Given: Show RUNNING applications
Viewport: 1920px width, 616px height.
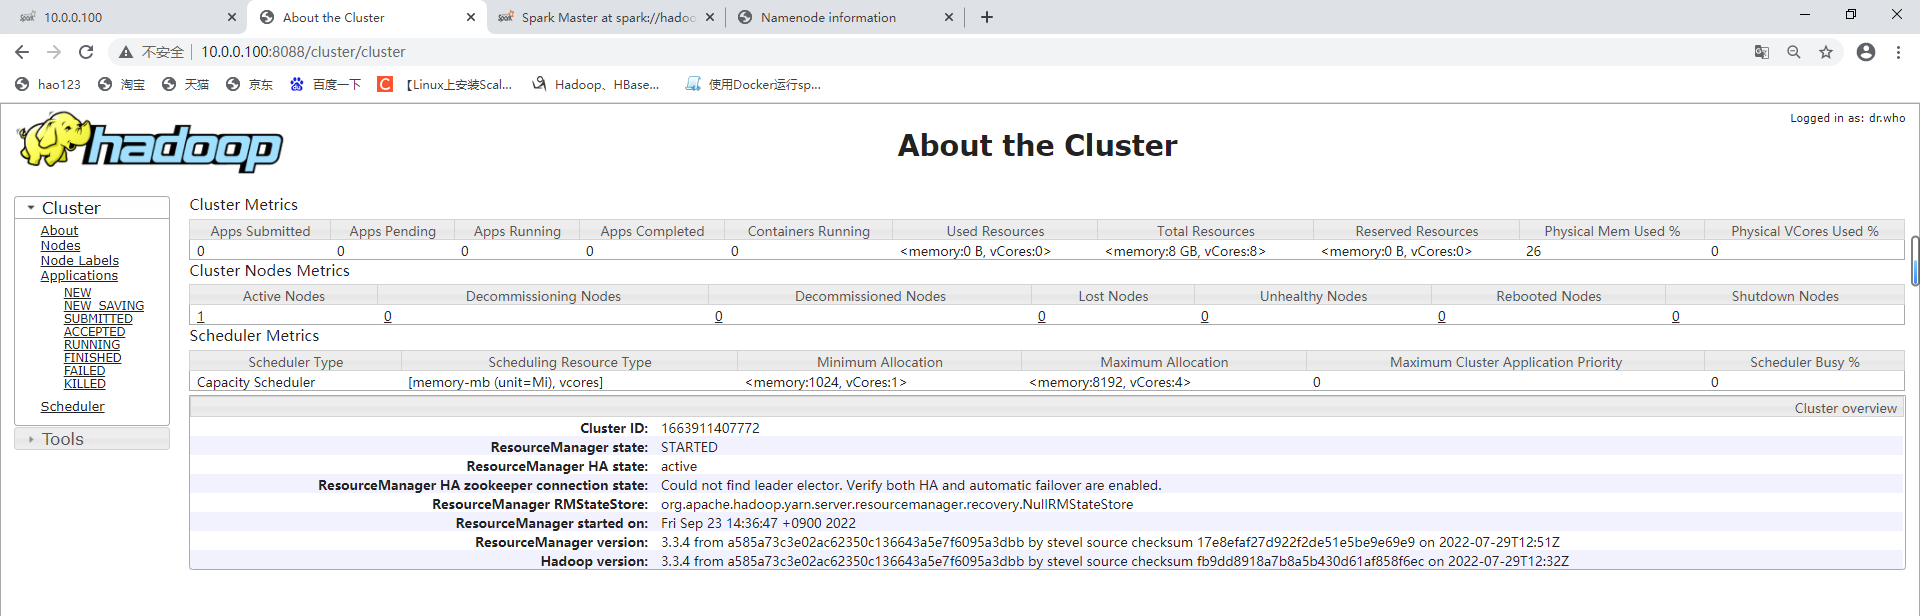Looking at the screenshot, I should pos(92,345).
